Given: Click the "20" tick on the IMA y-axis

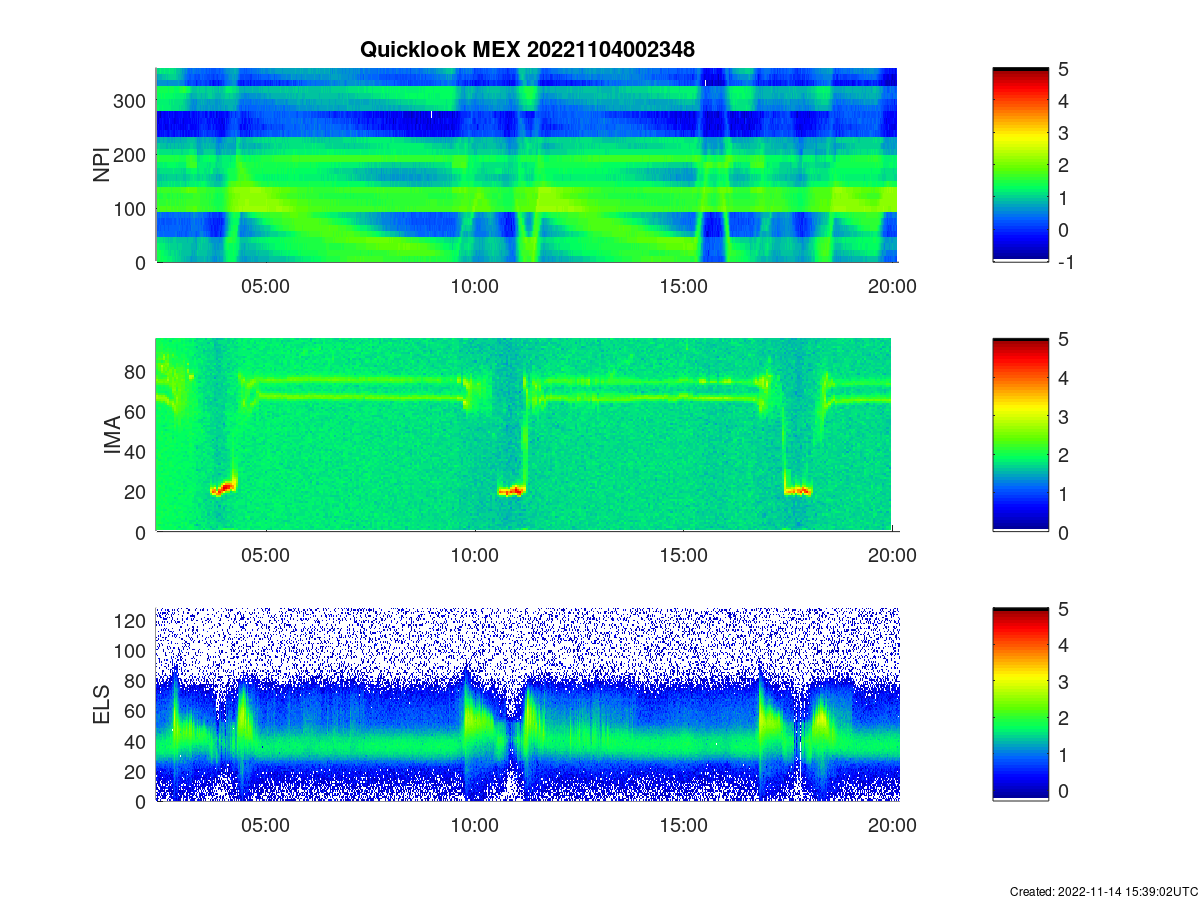Looking at the screenshot, I should coord(137,492).
